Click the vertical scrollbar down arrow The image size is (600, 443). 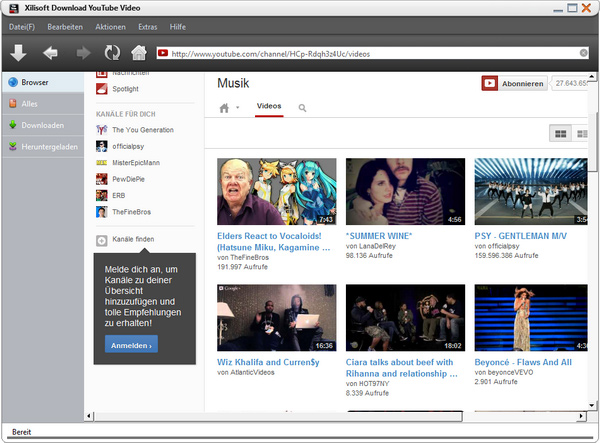click(x=592, y=406)
